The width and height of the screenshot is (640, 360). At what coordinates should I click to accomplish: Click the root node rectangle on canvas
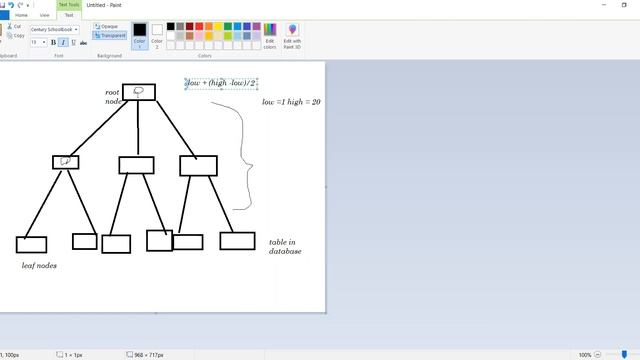[139, 92]
